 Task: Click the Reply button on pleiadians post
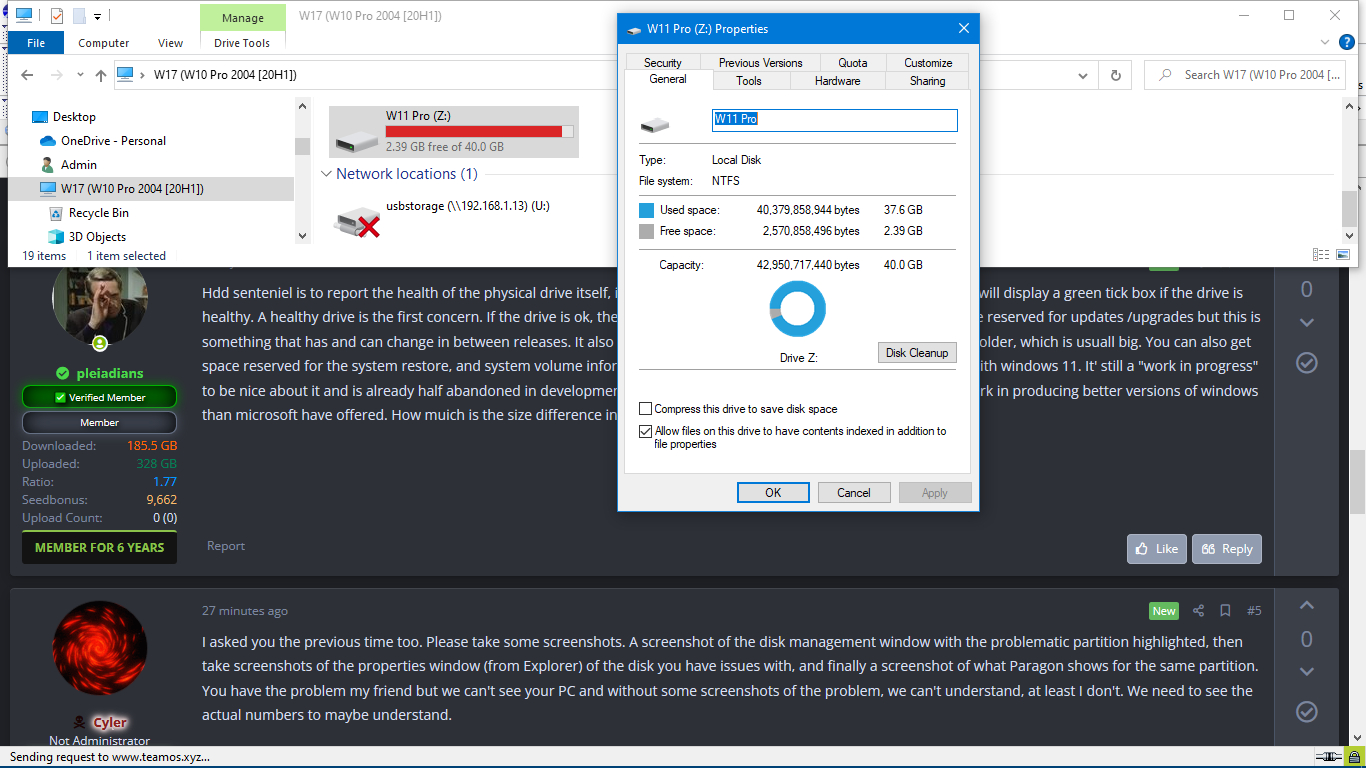click(x=1227, y=549)
